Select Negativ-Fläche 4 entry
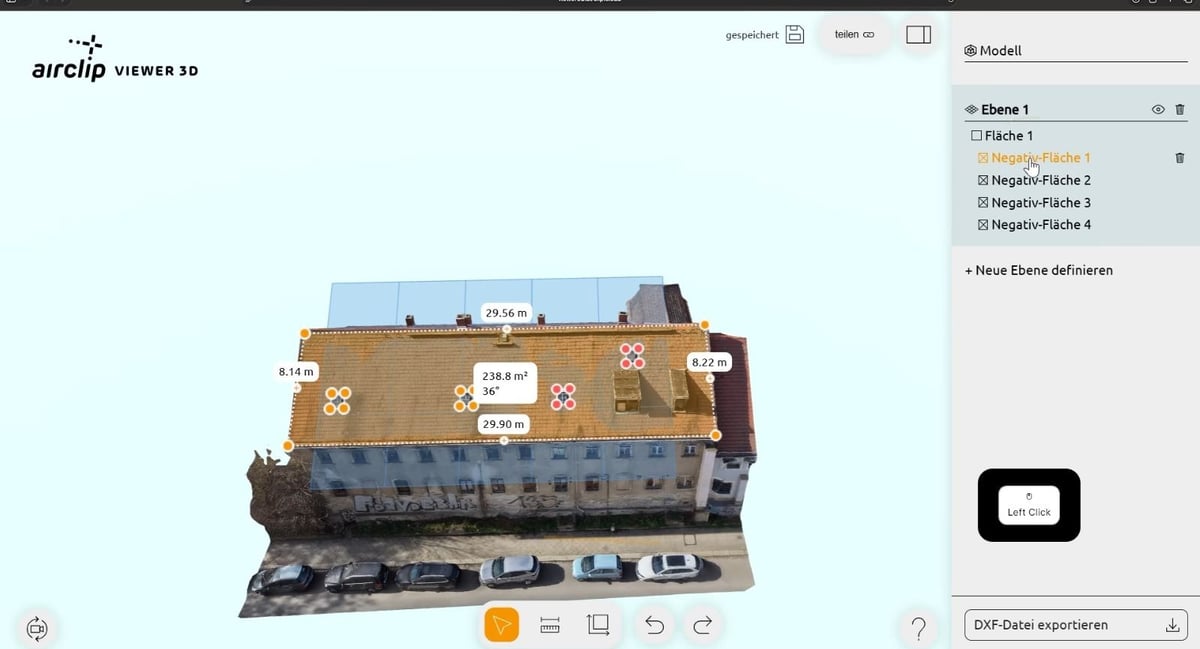Viewport: 1200px width, 649px height. [1041, 225]
